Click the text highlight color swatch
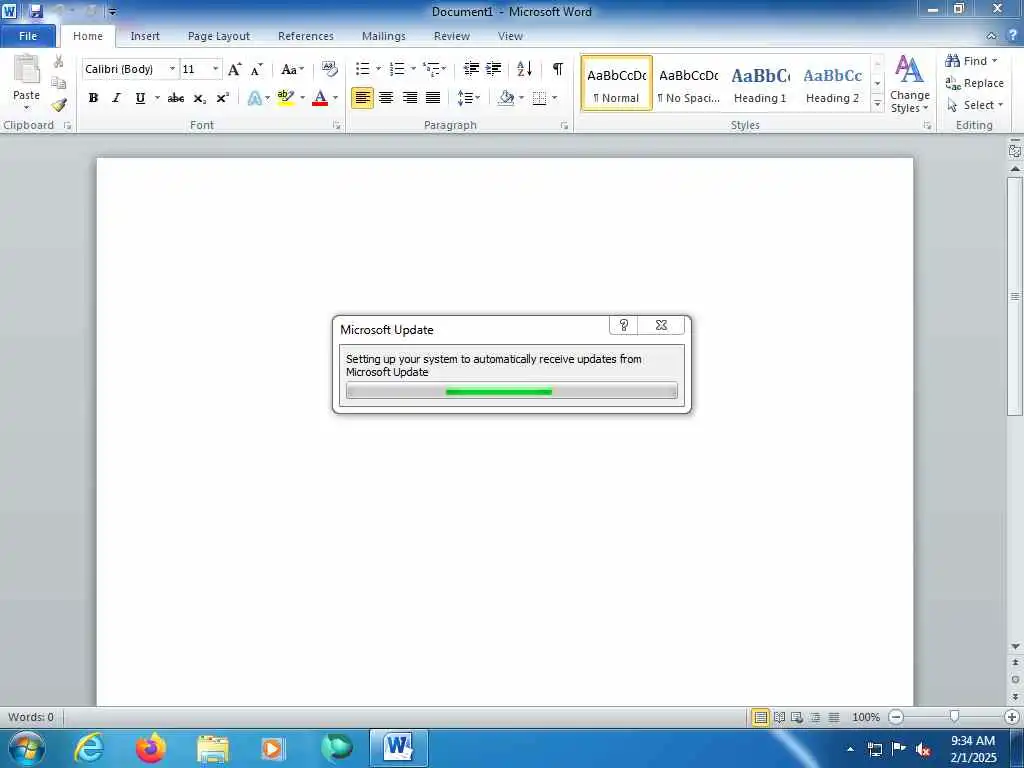Image resolution: width=1024 pixels, height=768 pixels. tap(285, 98)
